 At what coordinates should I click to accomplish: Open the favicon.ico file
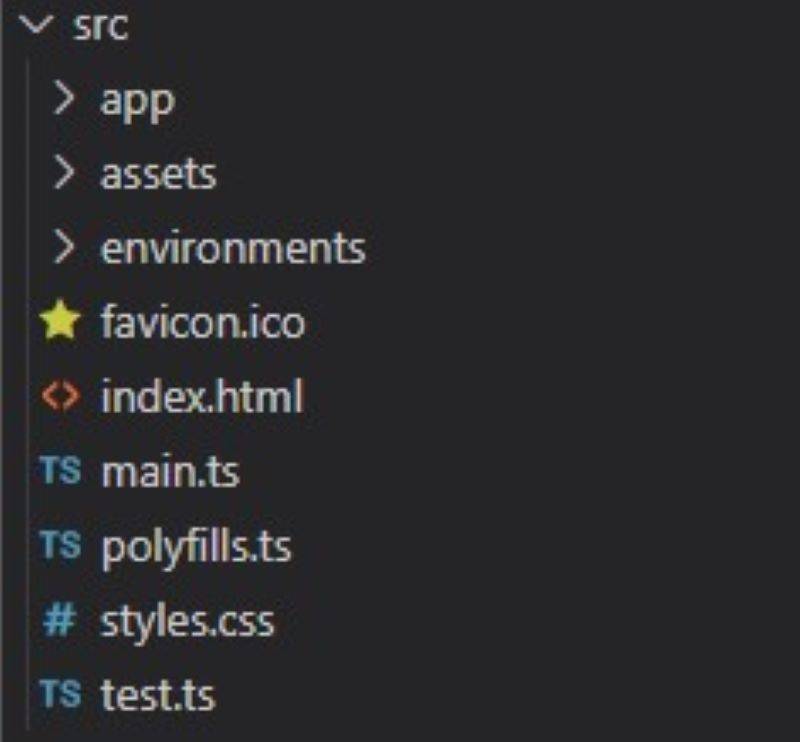(x=202, y=323)
